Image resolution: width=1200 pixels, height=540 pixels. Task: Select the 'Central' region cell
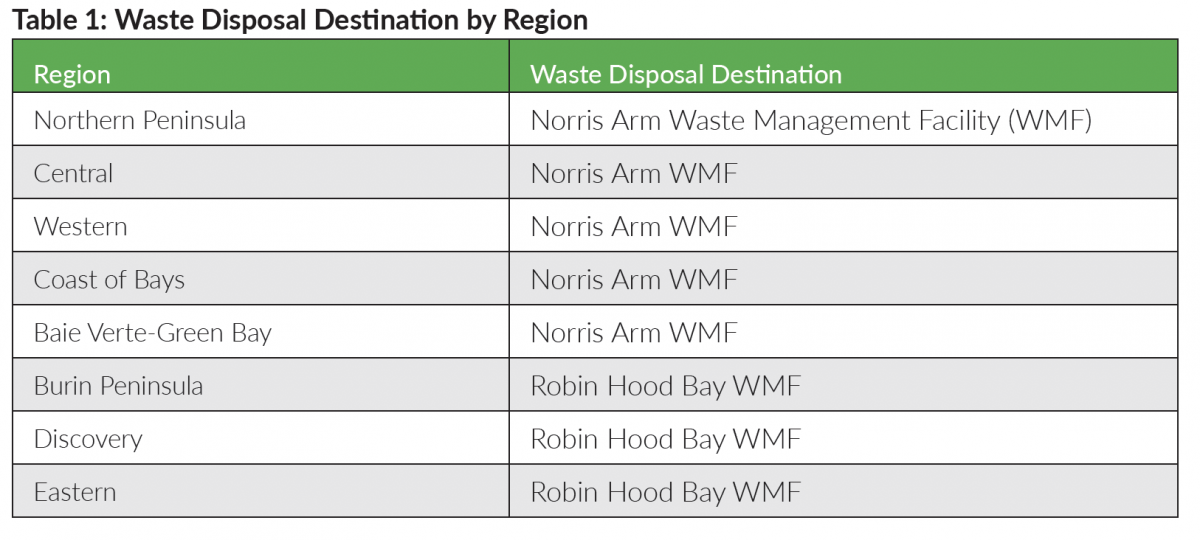[73, 173]
